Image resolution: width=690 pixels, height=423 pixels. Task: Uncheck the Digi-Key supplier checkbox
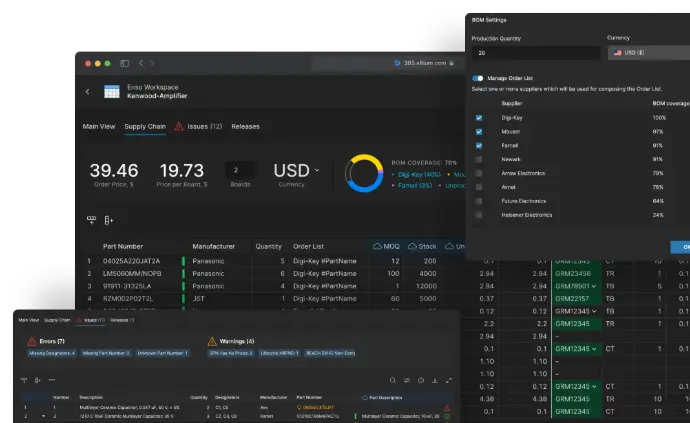pyautogui.click(x=479, y=118)
